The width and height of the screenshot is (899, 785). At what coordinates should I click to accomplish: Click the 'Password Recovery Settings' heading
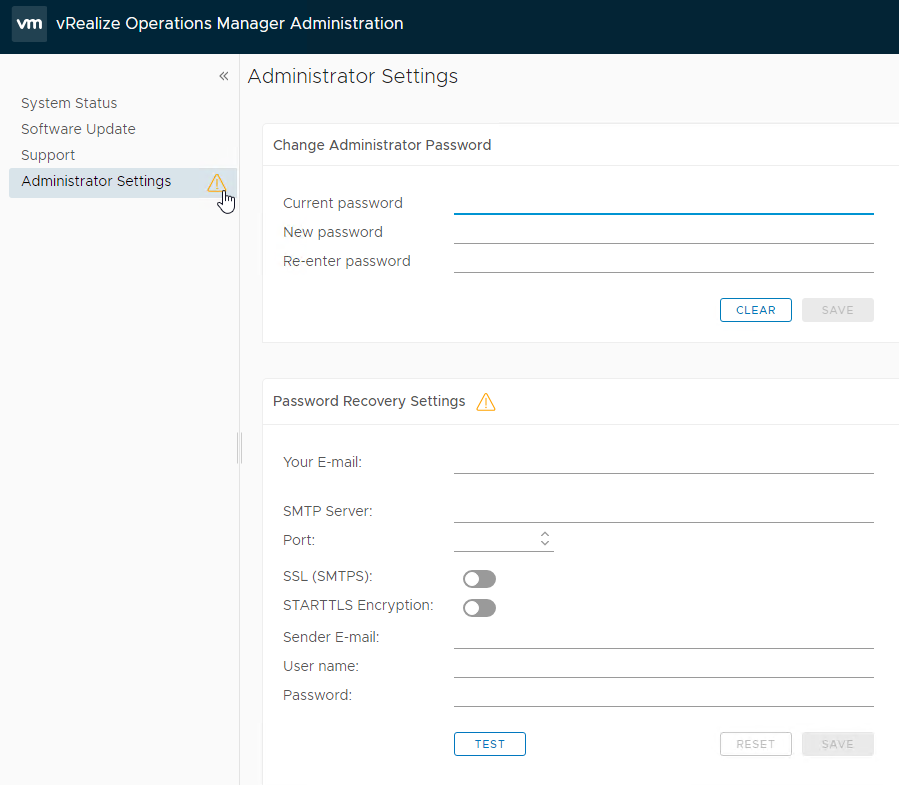(x=369, y=401)
